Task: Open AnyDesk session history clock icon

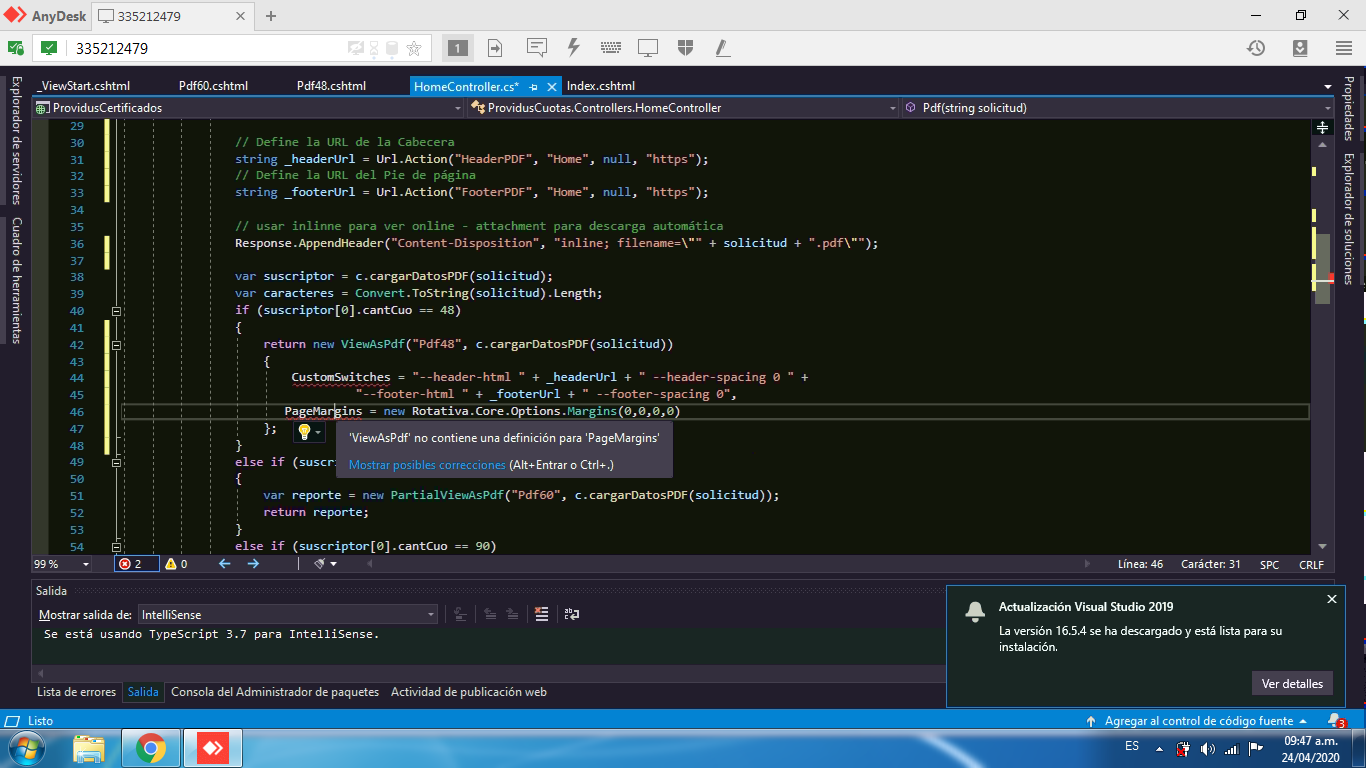Action: click(x=1256, y=47)
